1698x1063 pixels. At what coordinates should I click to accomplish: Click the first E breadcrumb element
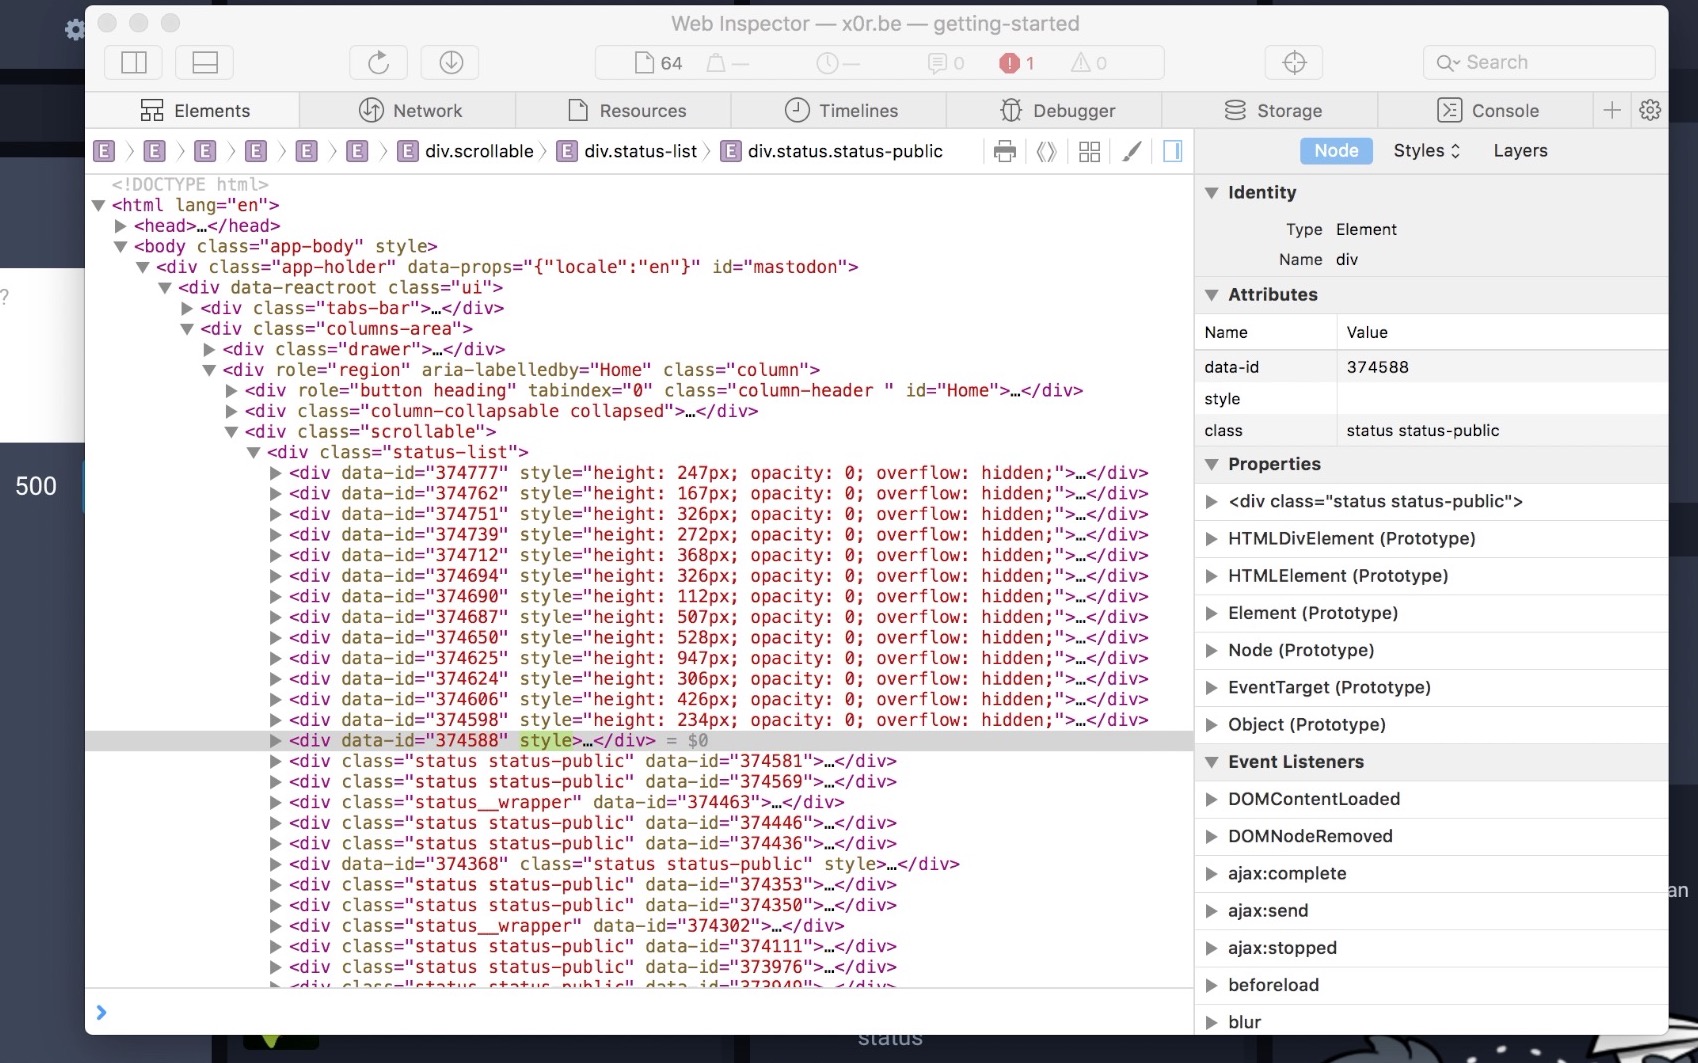[x=104, y=152]
